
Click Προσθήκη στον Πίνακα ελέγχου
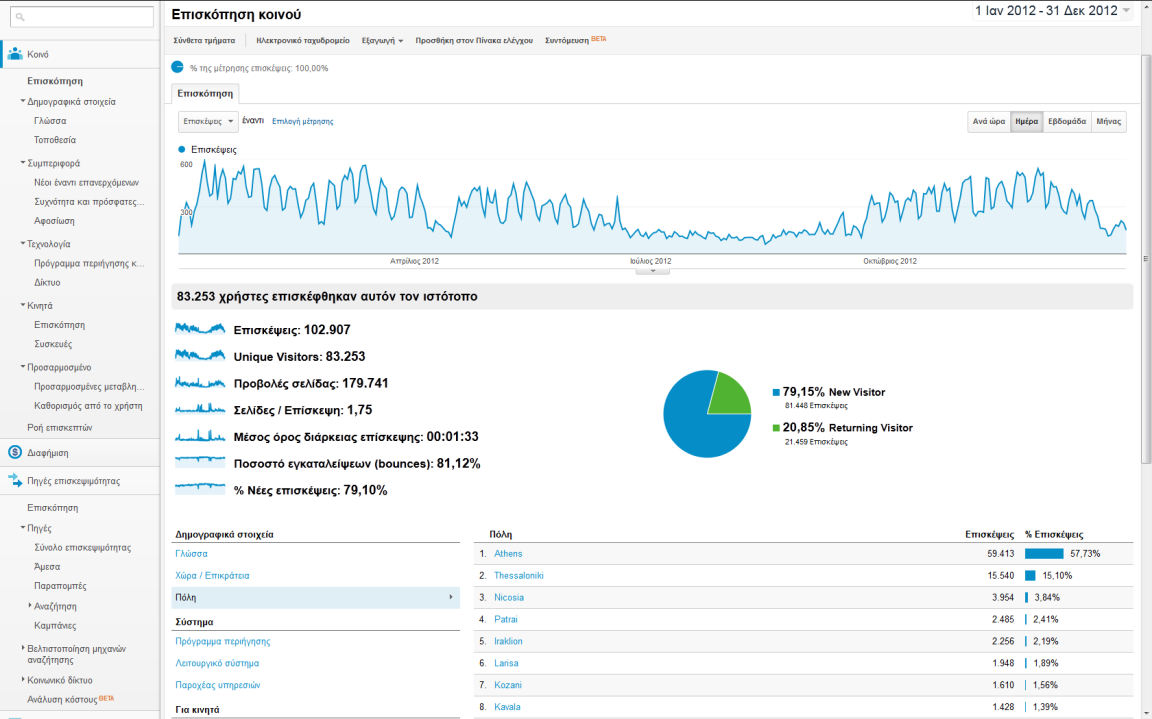(x=474, y=40)
